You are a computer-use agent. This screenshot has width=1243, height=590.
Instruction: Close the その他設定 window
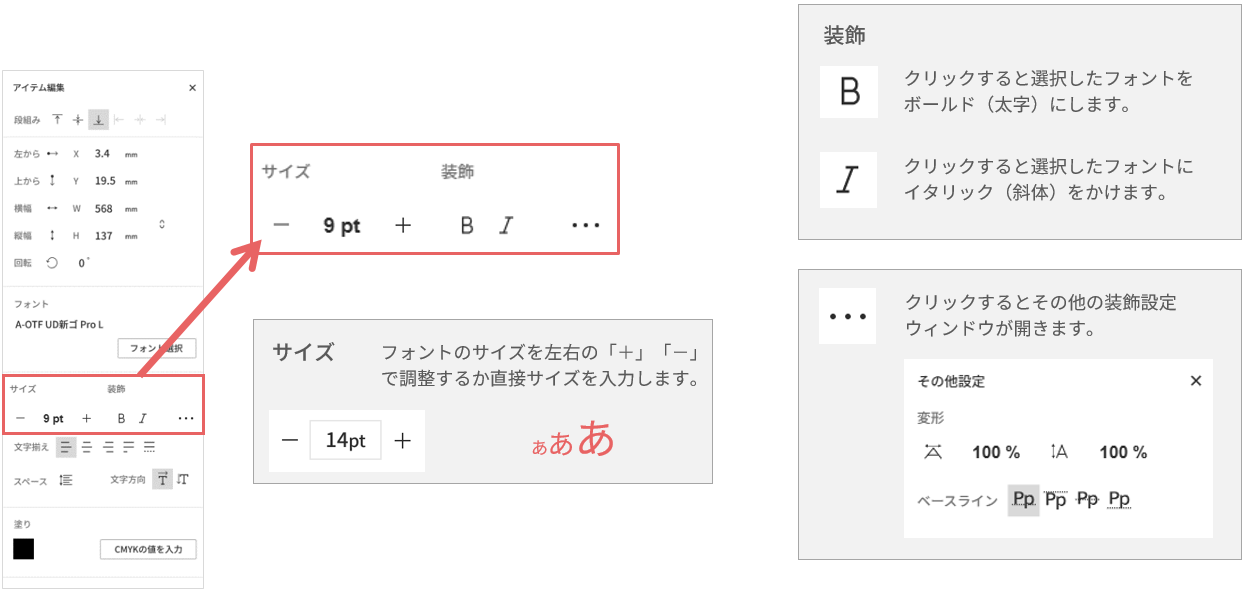coord(1196,381)
